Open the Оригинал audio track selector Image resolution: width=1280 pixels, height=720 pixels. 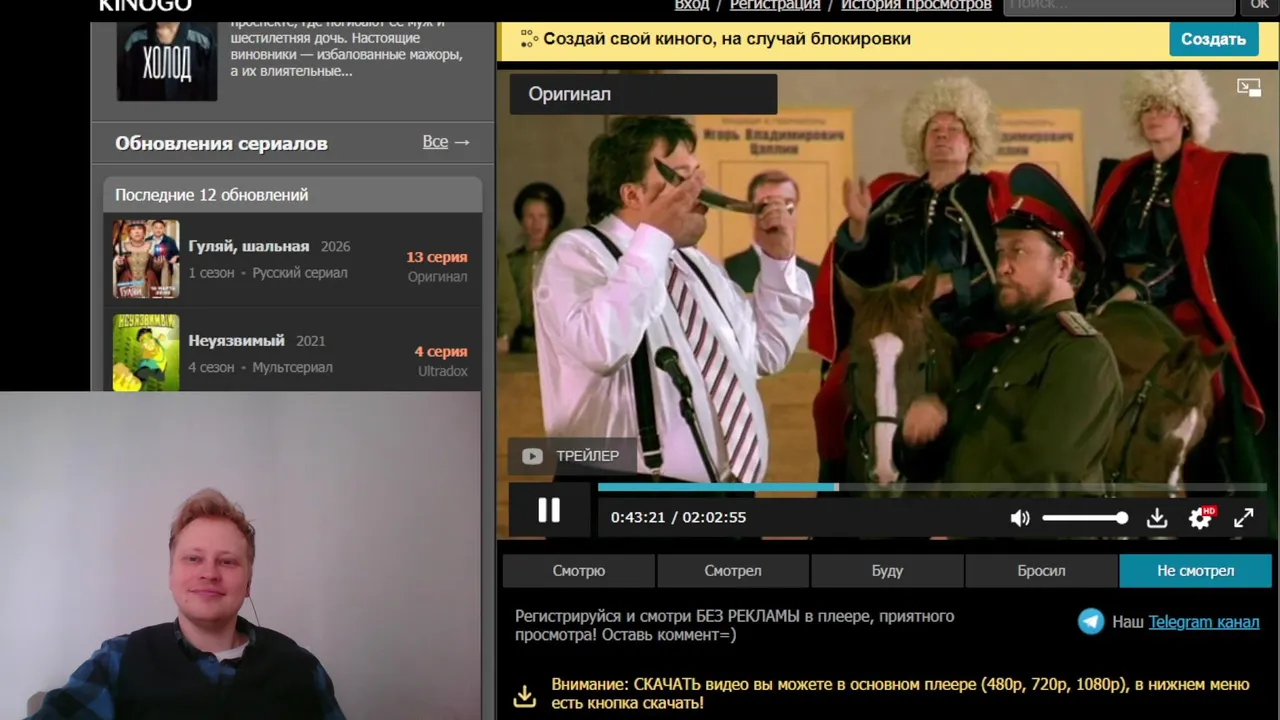pos(643,94)
